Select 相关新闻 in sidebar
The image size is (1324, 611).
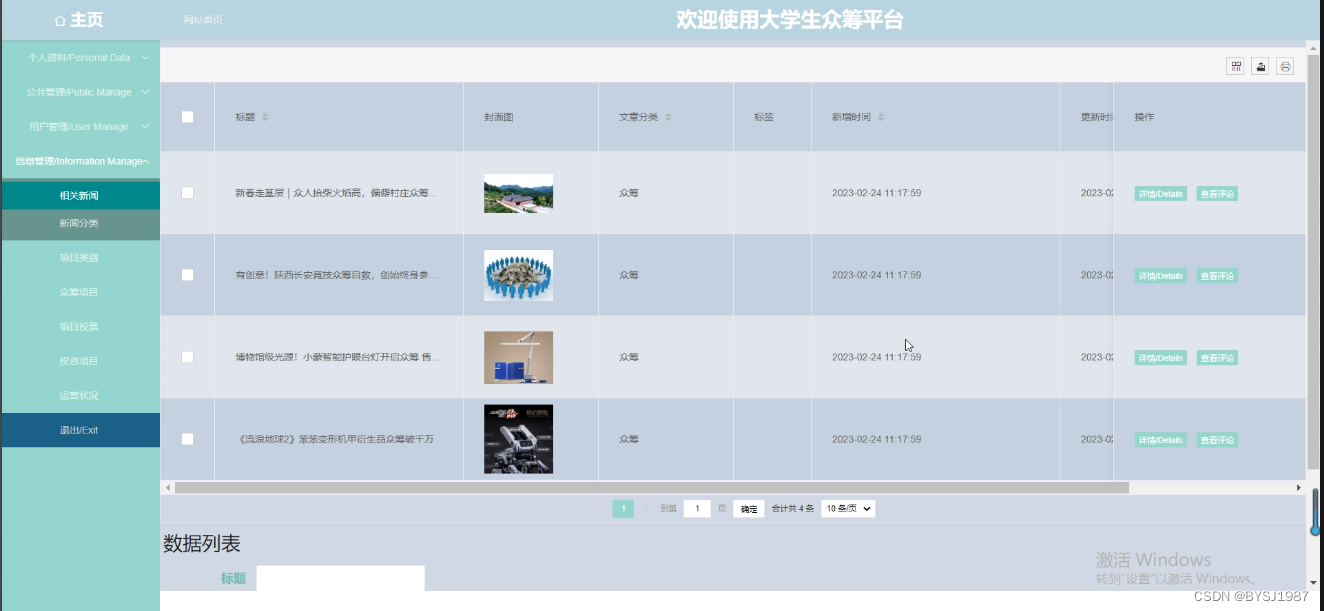(80, 196)
